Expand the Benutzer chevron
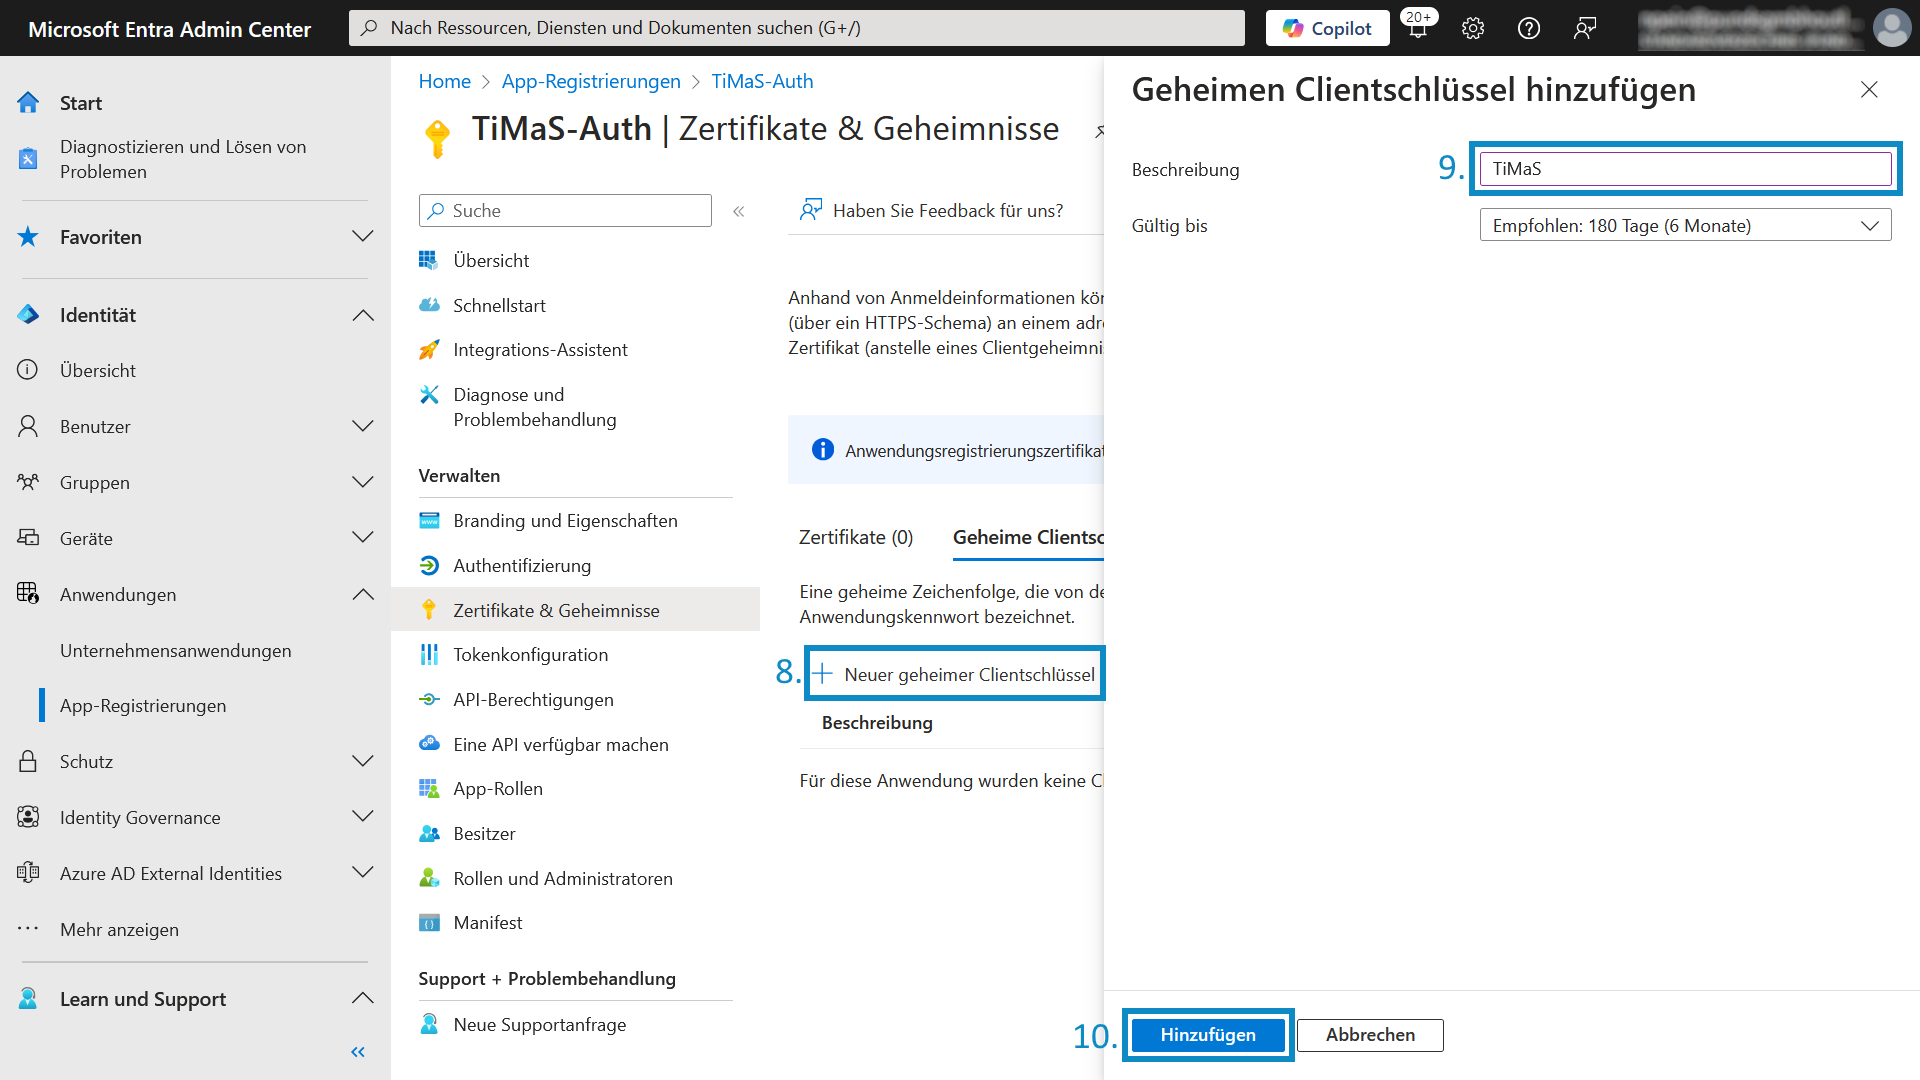The width and height of the screenshot is (1920, 1080). [363, 427]
